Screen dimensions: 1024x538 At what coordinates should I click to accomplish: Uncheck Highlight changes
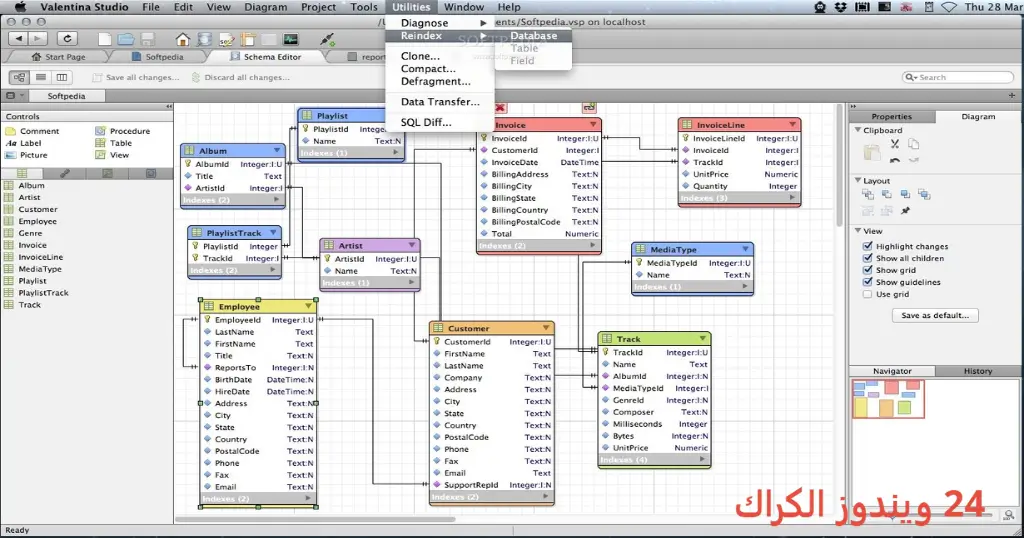(867, 246)
